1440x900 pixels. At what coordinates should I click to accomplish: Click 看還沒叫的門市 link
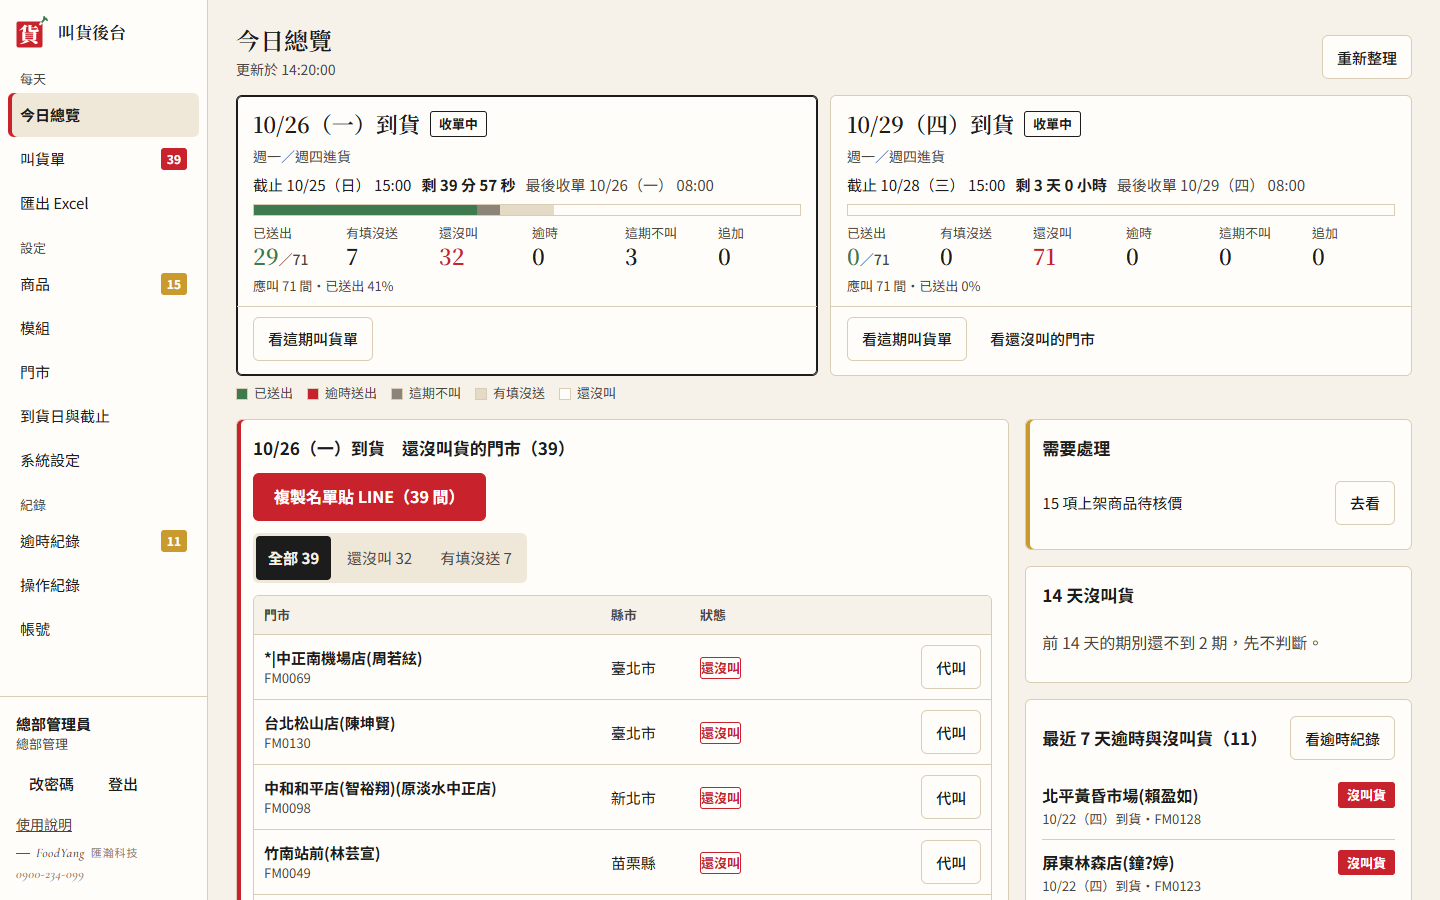coord(1042,339)
